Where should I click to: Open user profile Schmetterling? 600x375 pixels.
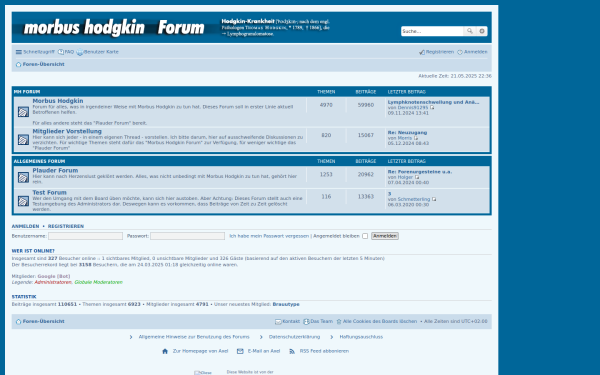pyautogui.click(x=414, y=199)
